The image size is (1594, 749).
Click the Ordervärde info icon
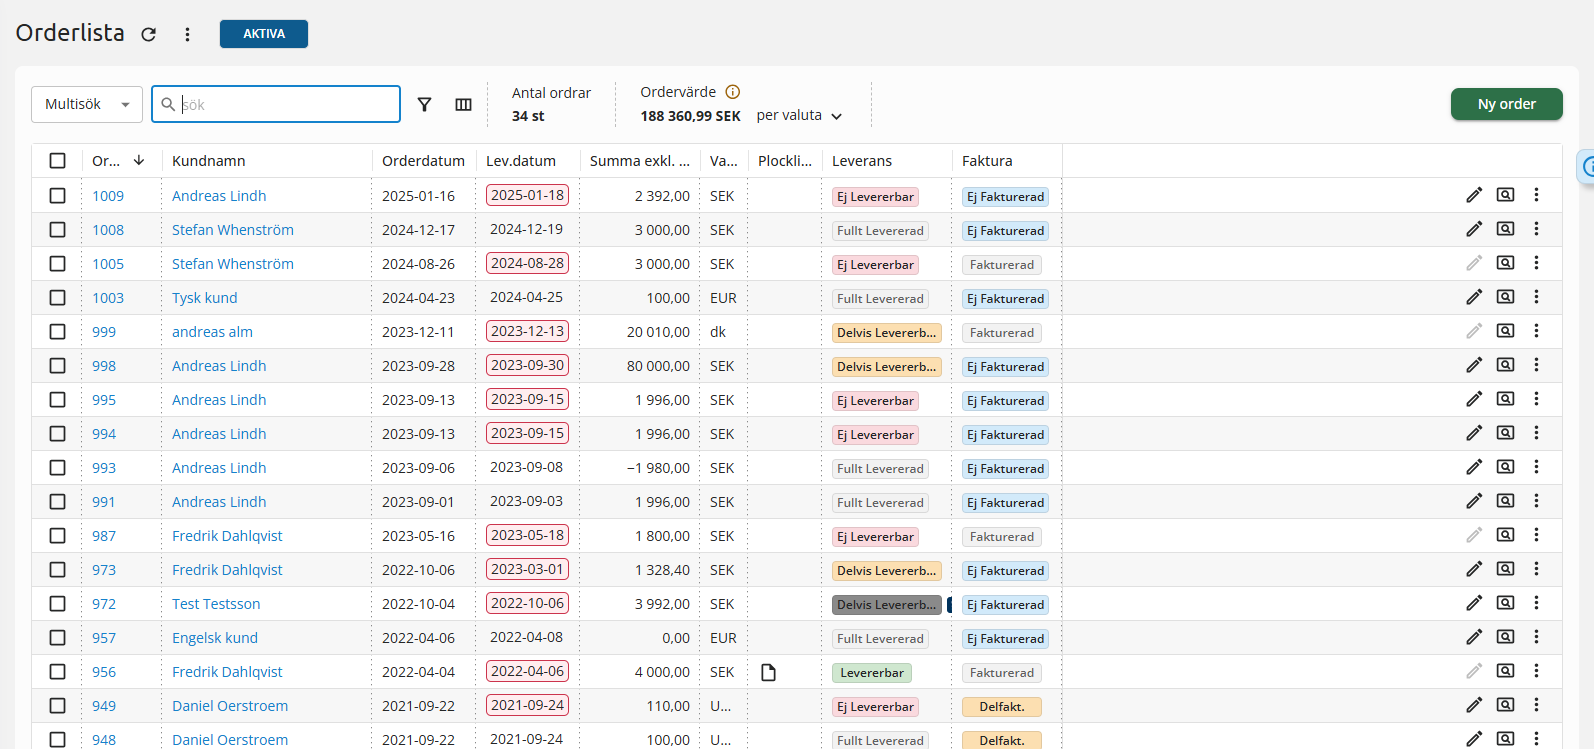point(733,92)
